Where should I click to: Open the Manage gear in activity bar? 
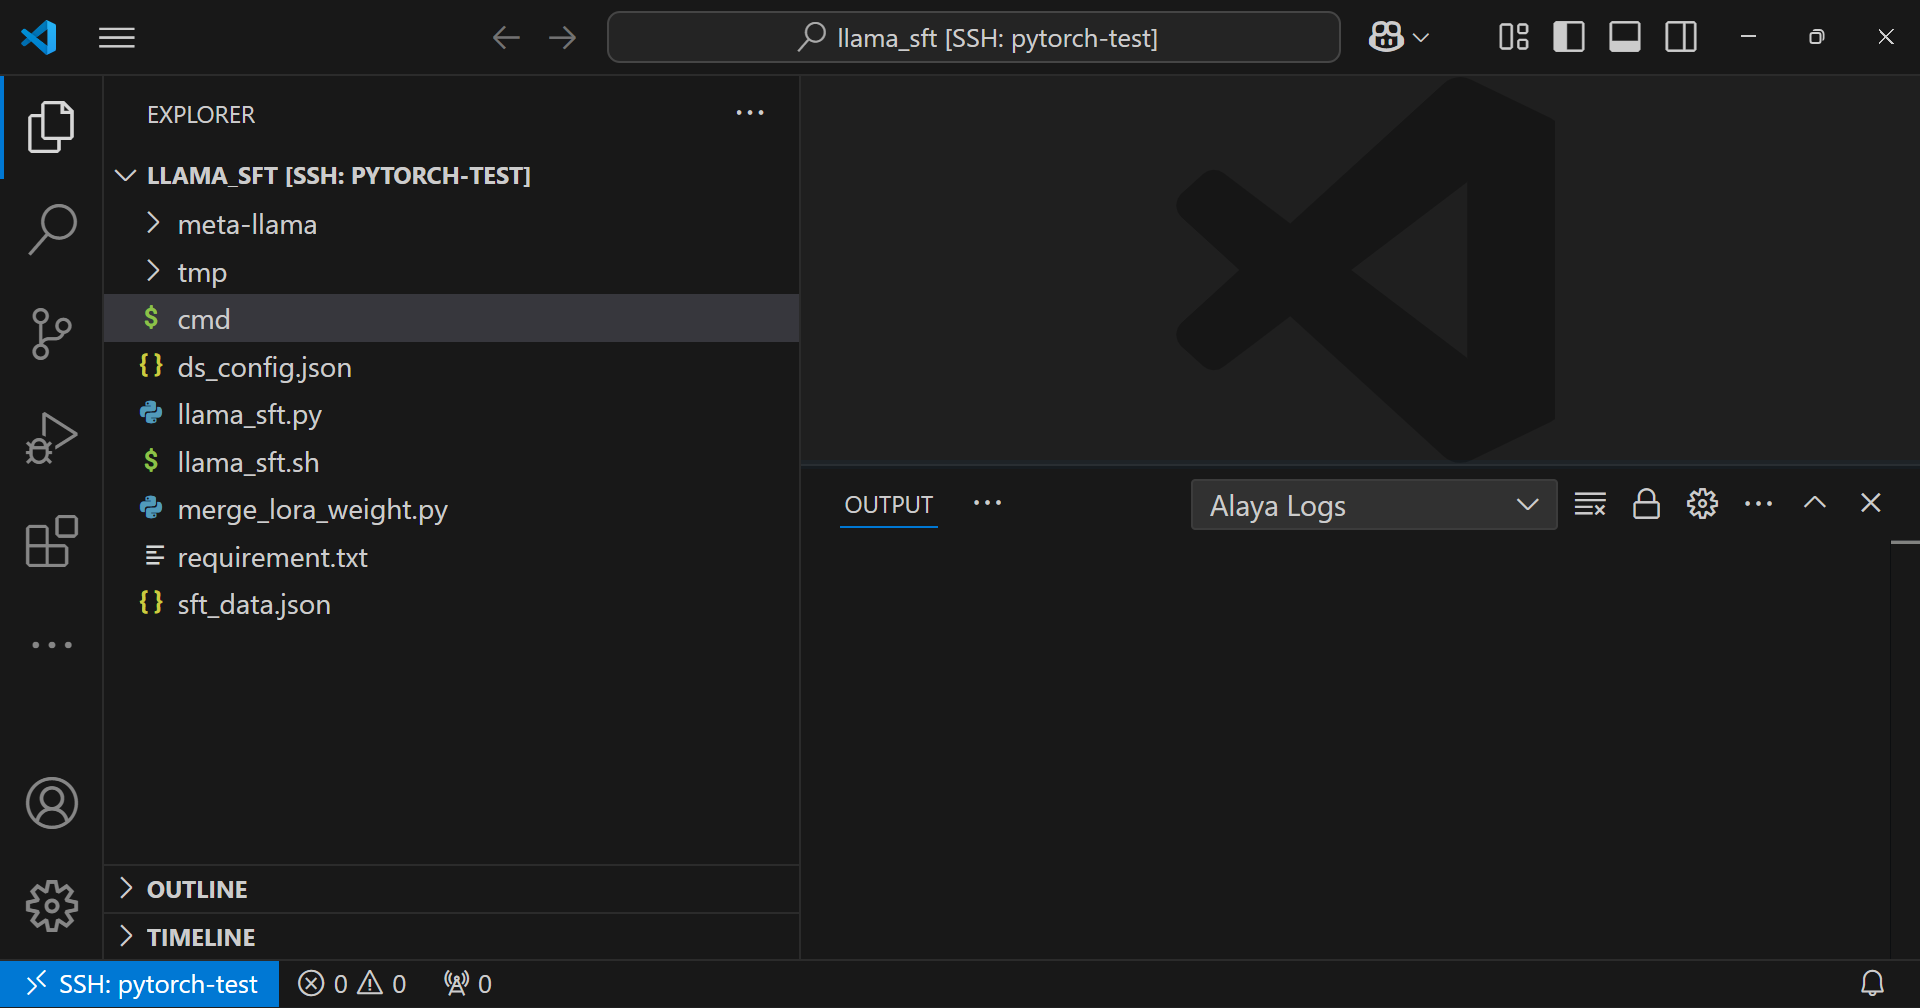[x=52, y=906]
